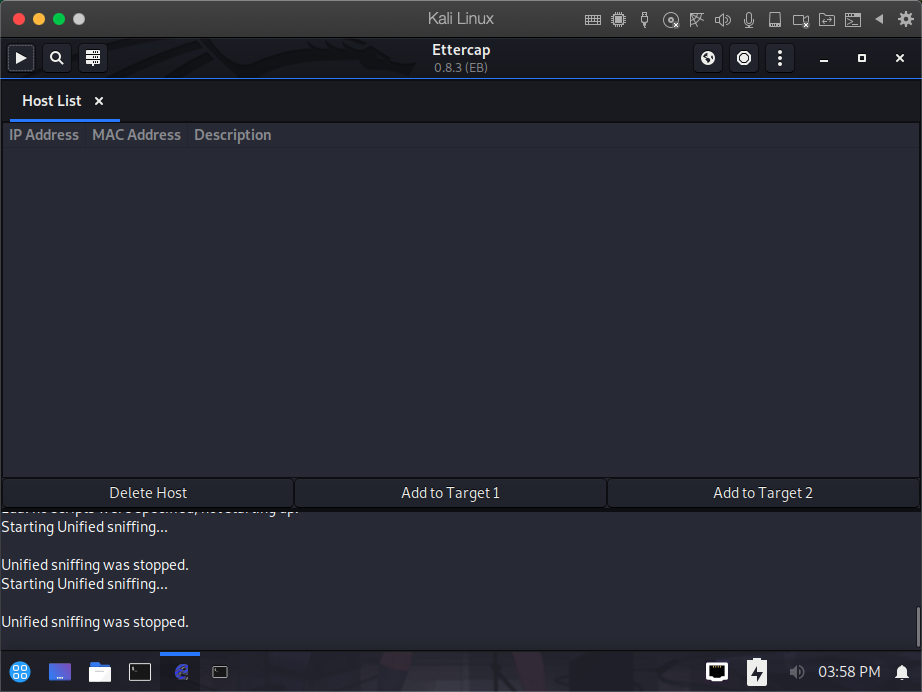Viewport: 922px width, 692px height.
Task: Open the VM settings gear icon
Action: coord(906,19)
